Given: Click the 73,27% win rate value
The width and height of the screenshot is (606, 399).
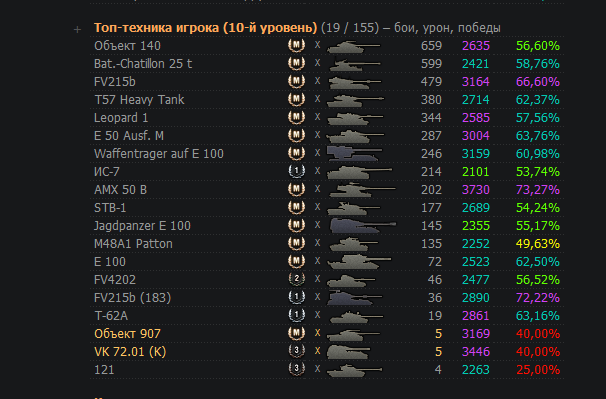Looking at the screenshot, I should click(538, 189).
